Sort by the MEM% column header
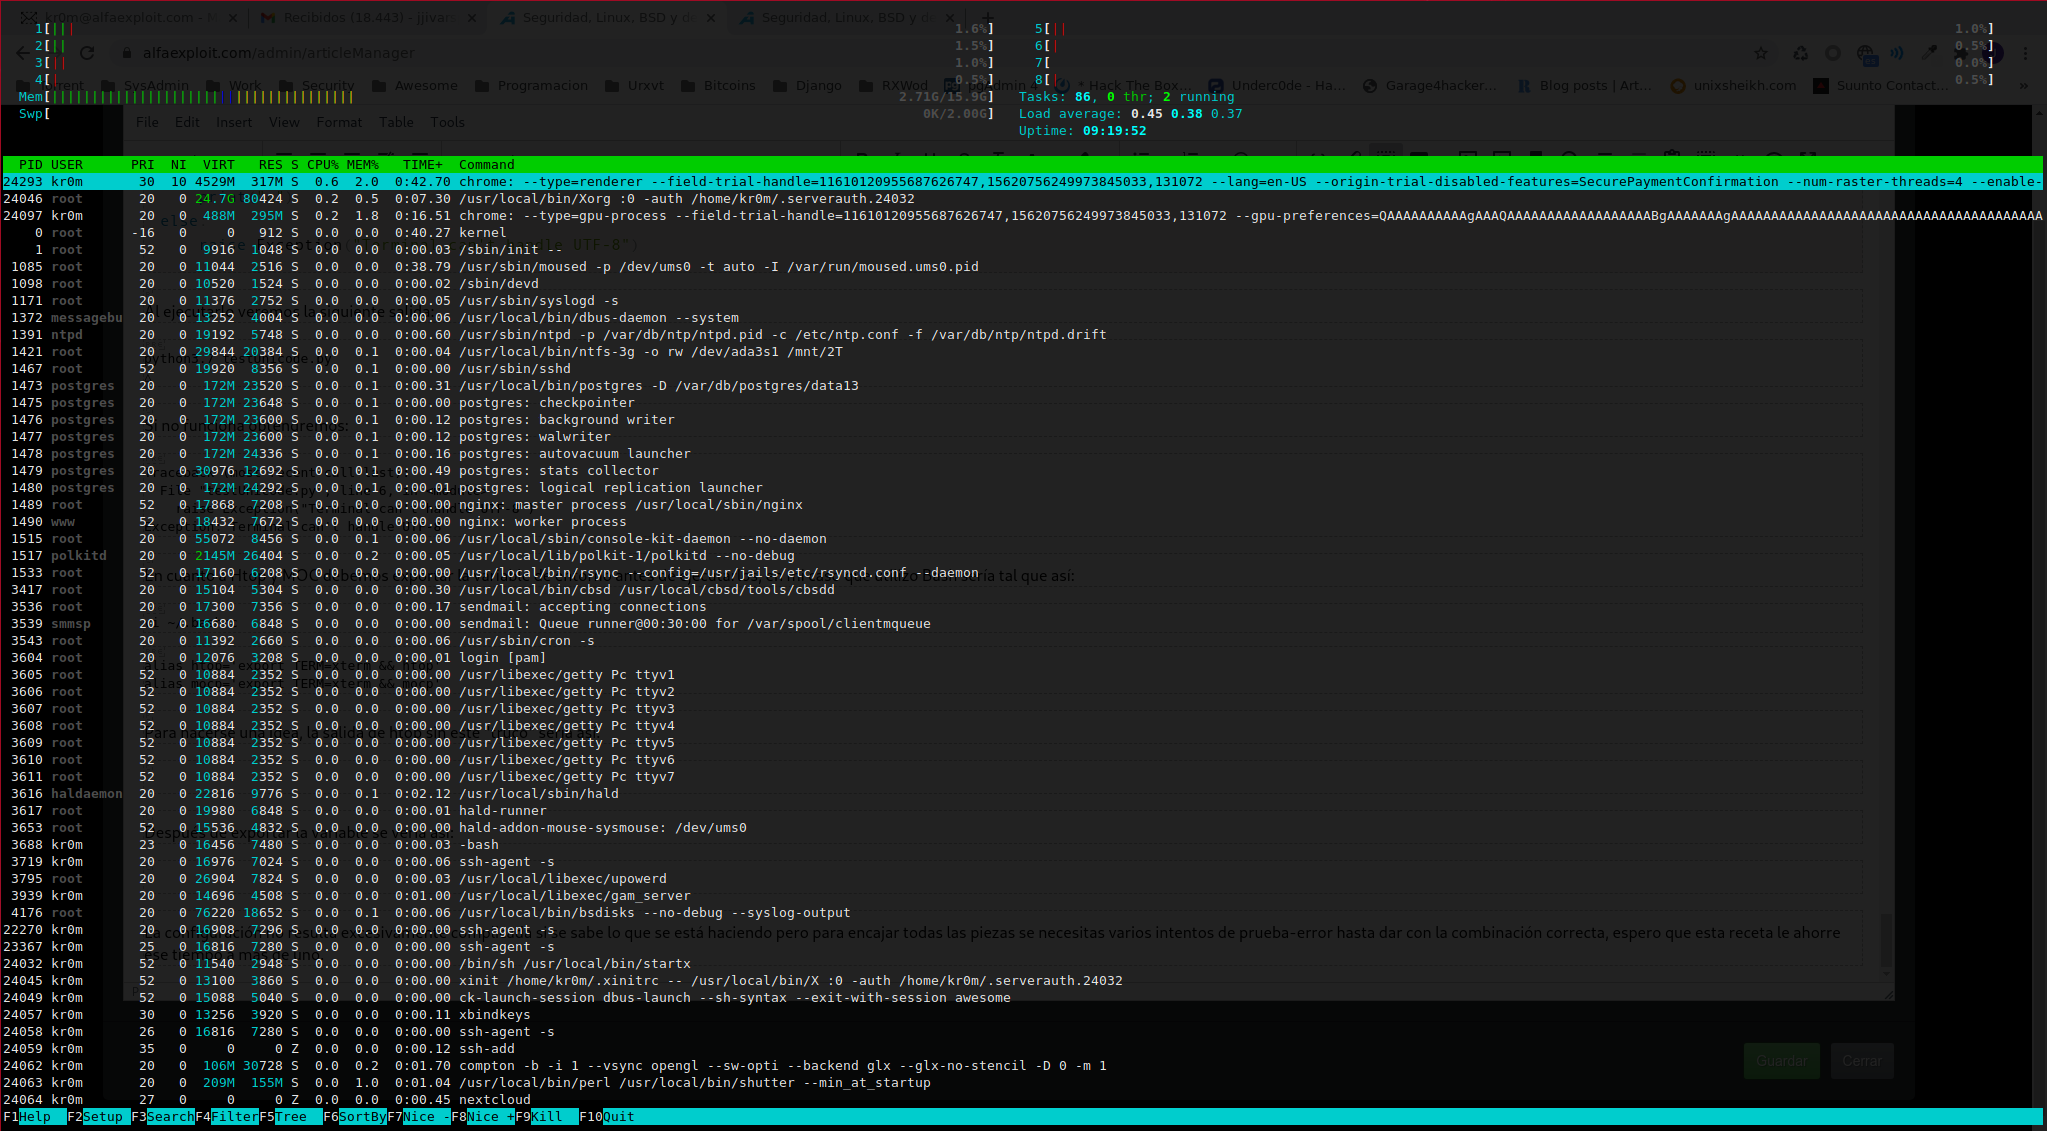Screen dimensions: 2047x1131 [362, 165]
